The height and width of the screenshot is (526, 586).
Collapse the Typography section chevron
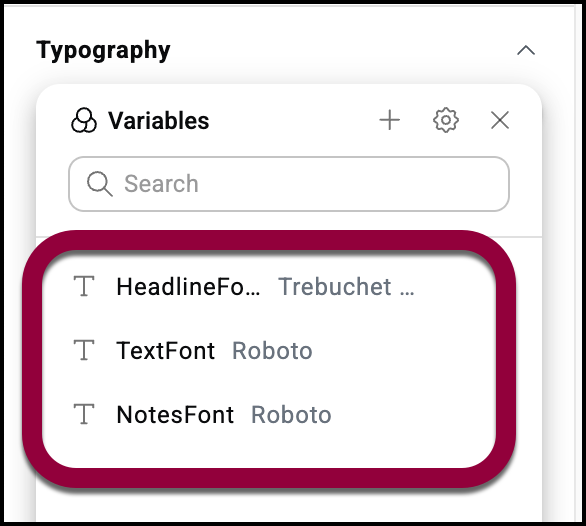(x=526, y=50)
